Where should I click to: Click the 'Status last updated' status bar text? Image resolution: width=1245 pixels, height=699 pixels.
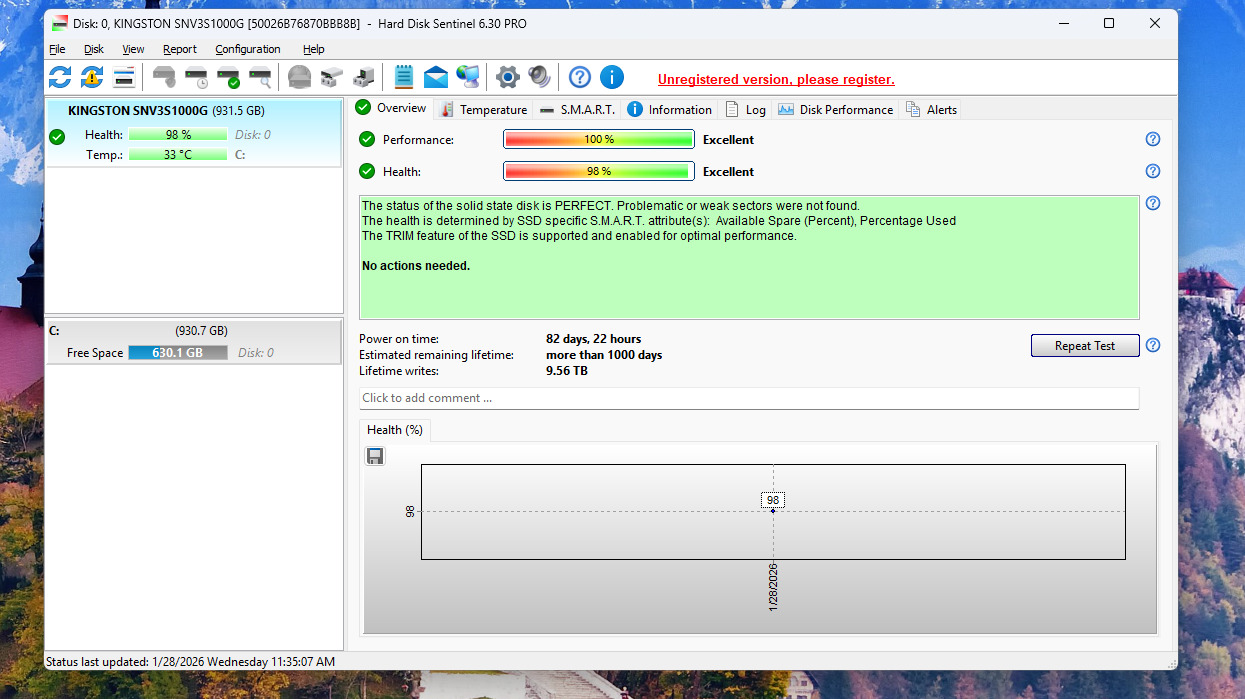tap(190, 662)
